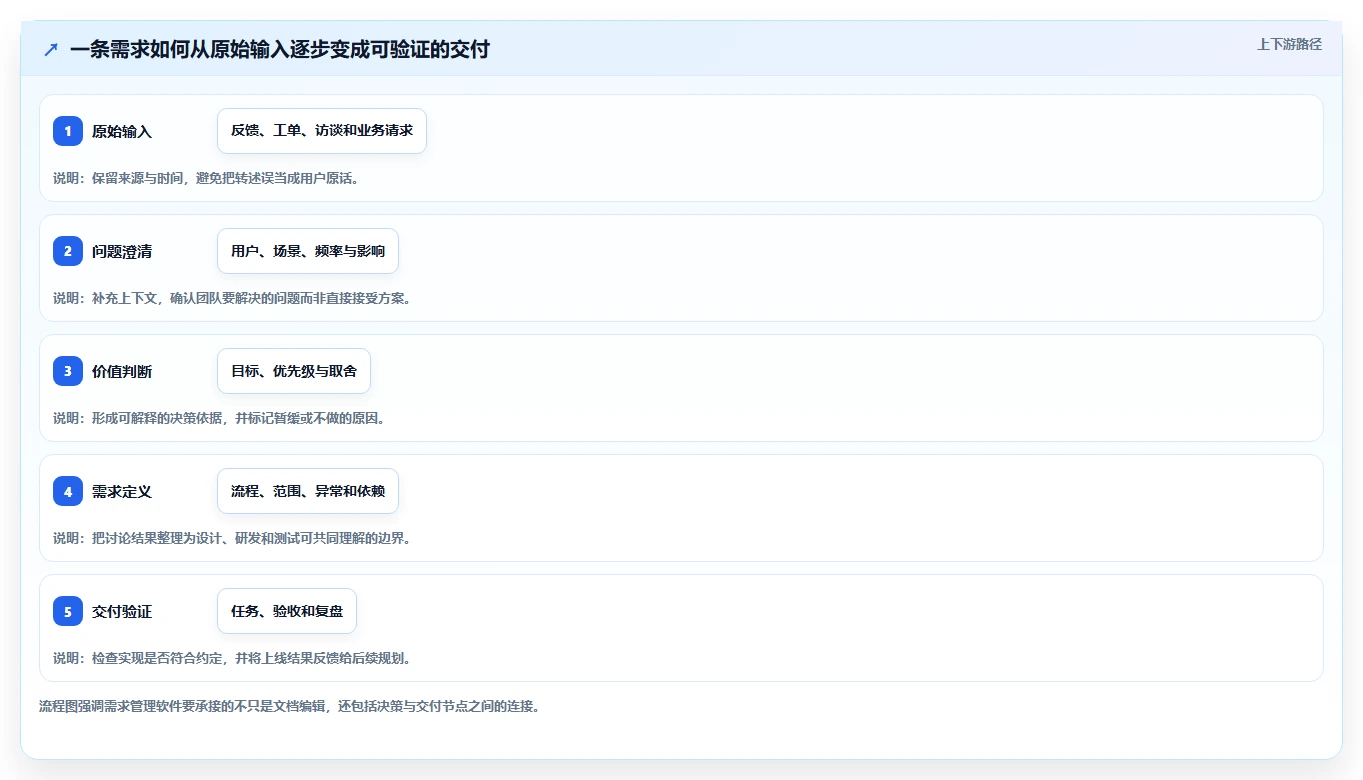This screenshot has height=780, width=1363.
Task: Click the step 5 number badge
Action: pyautogui.click(x=68, y=611)
